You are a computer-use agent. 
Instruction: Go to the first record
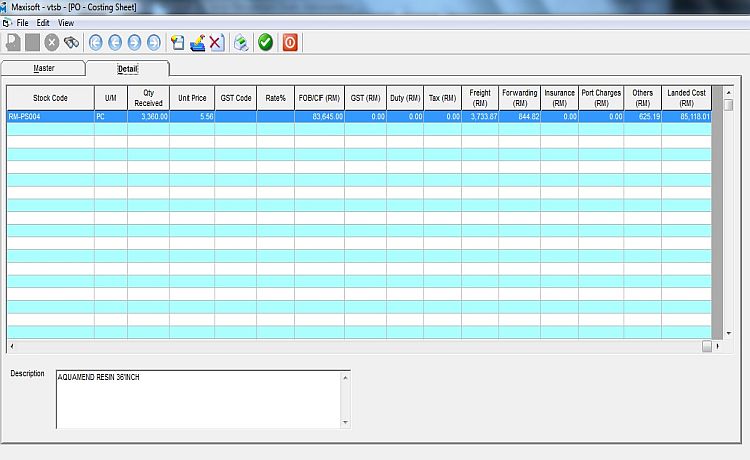pyautogui.click(x=96, y=42)
